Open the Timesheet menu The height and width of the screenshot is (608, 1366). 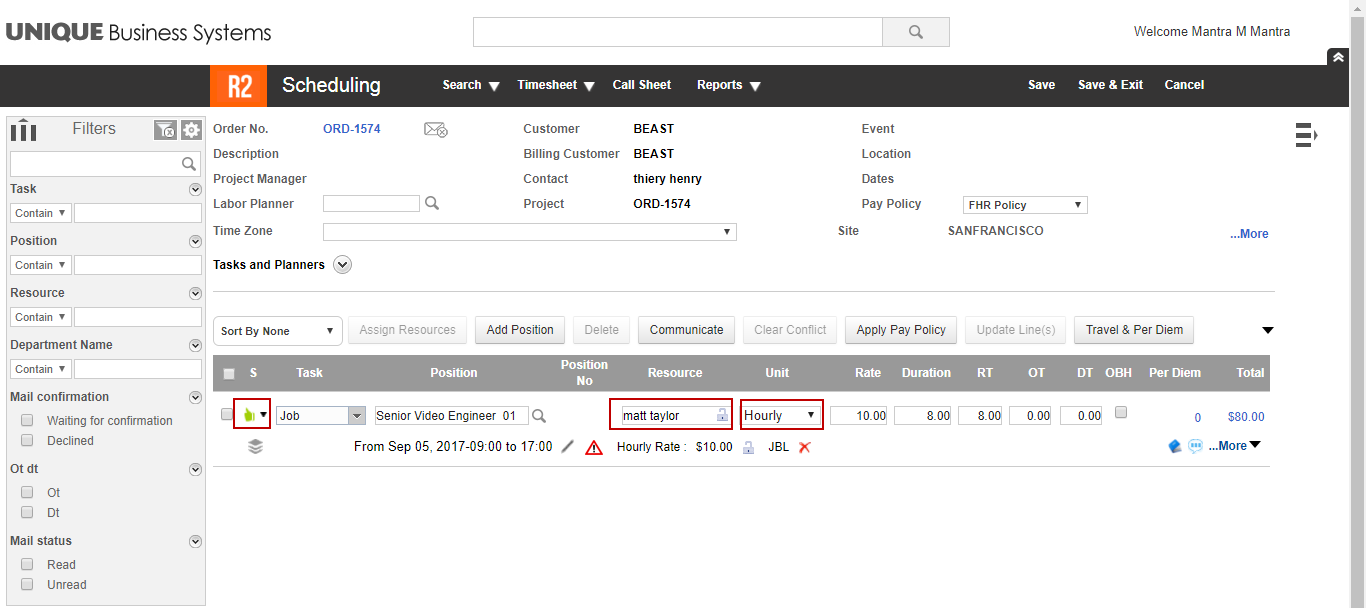coord(555,85)
